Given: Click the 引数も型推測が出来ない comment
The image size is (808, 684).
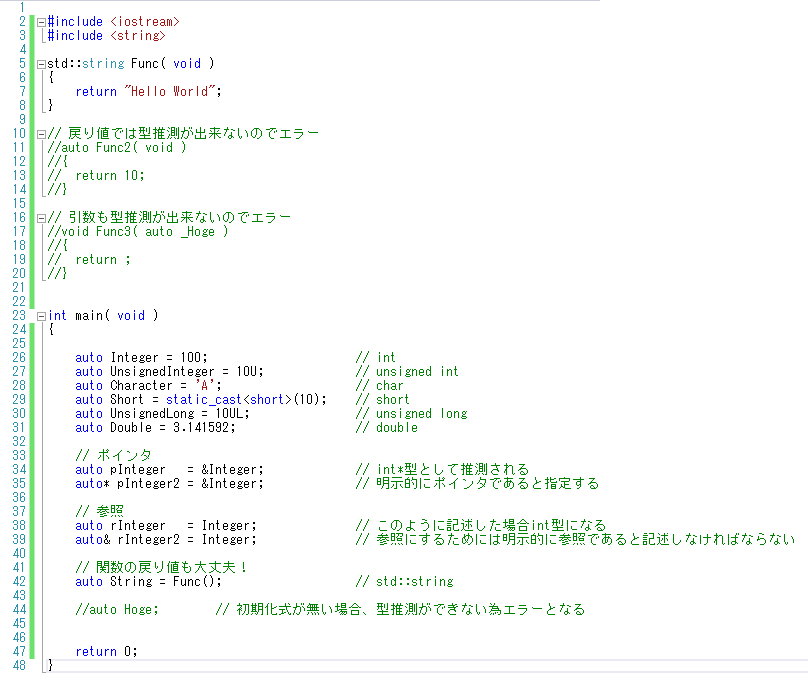Looking at the screenshot, I should pyautogui.click(x=169, y=218).
